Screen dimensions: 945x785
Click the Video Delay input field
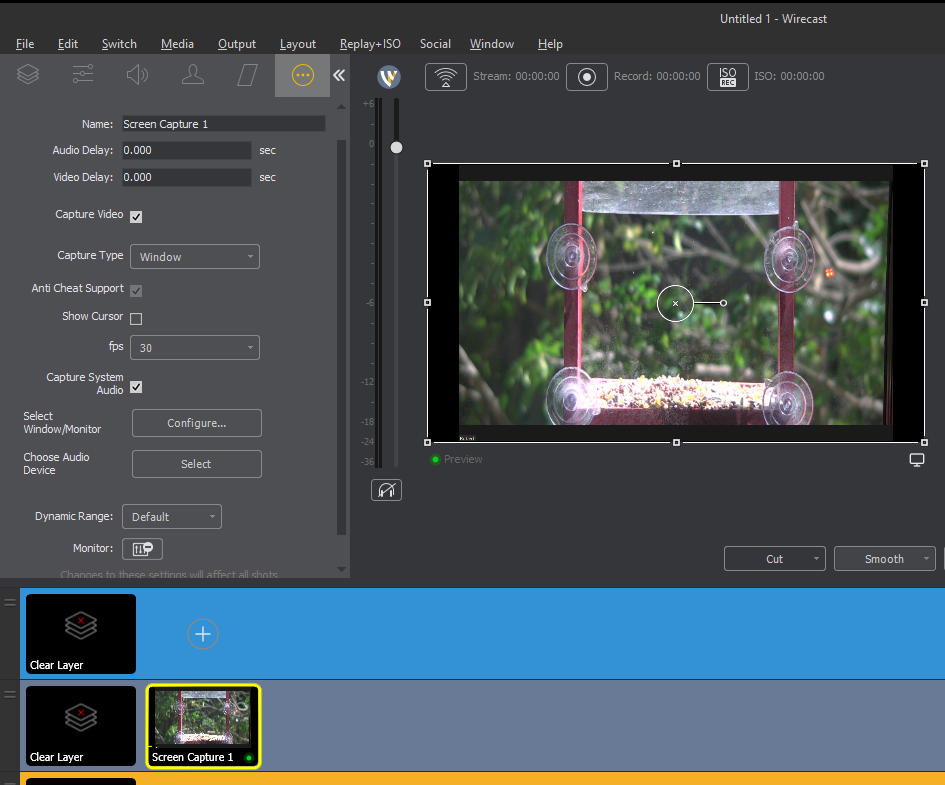click(x=187, y=177)
